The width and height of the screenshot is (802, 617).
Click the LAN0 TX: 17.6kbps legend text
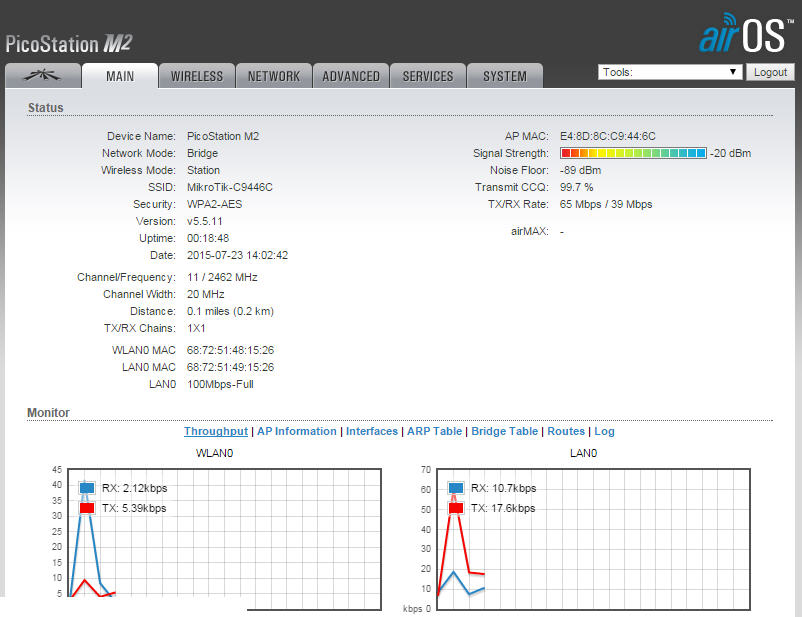click(503, 508)
